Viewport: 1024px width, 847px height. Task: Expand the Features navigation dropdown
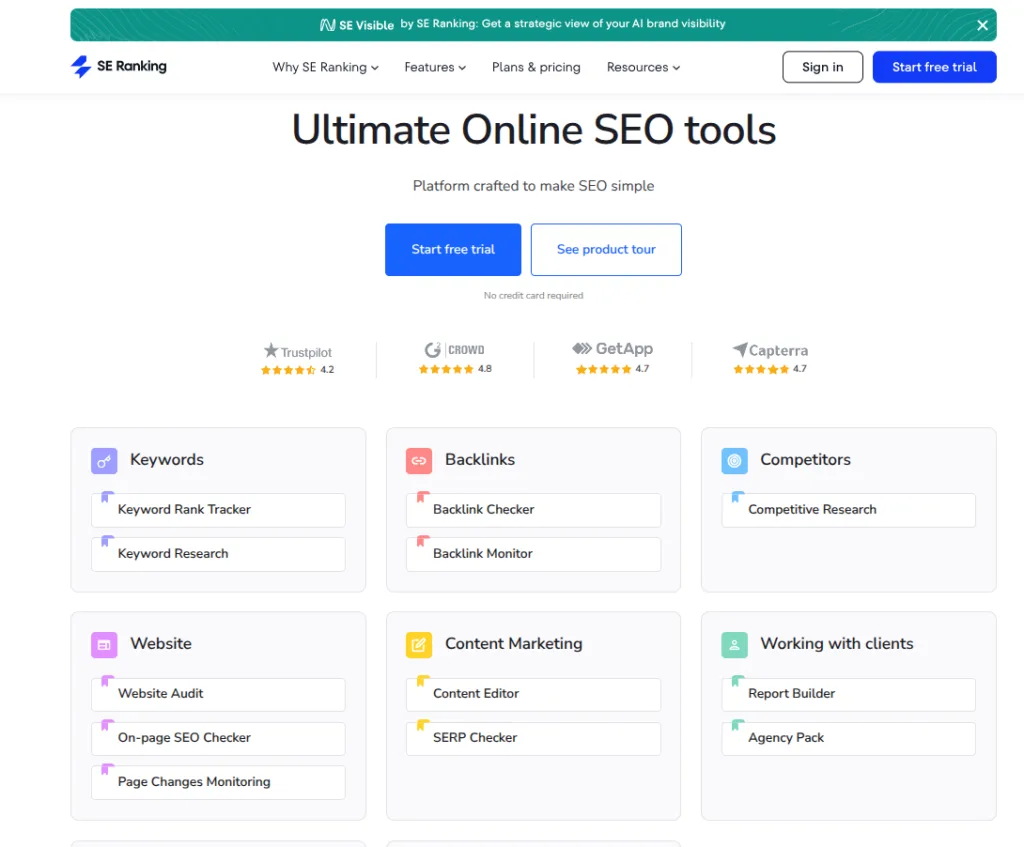(x=435, y=67)
